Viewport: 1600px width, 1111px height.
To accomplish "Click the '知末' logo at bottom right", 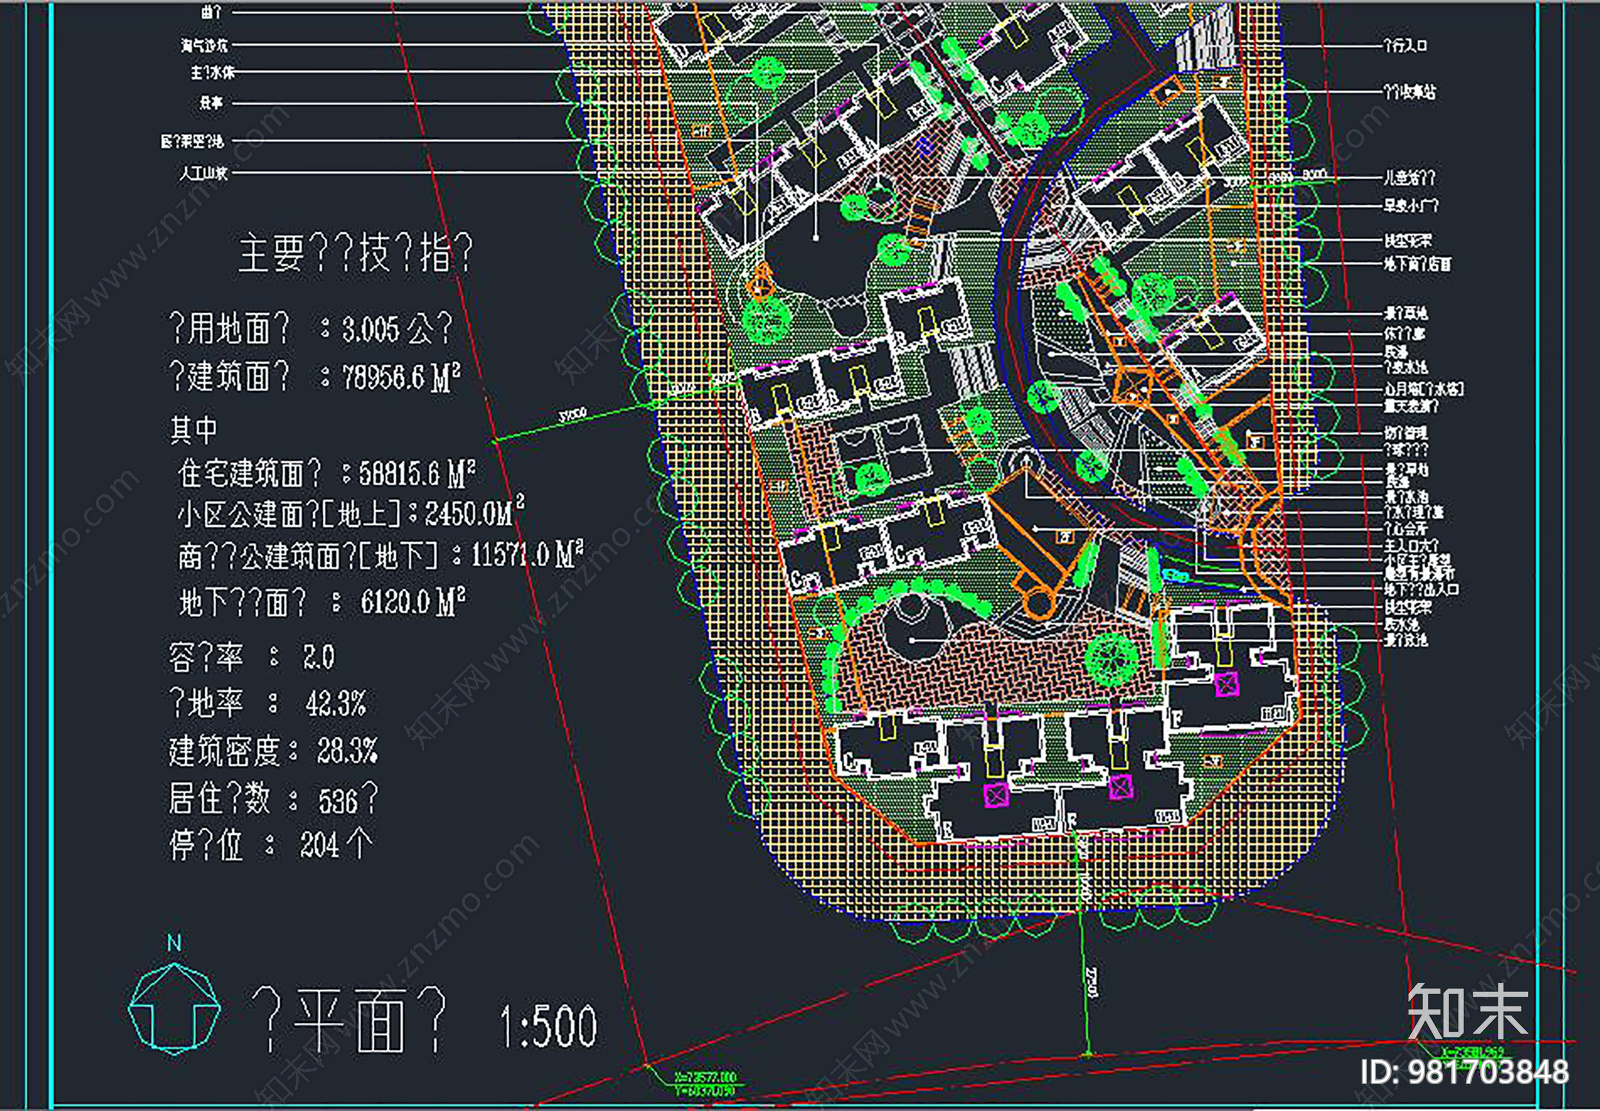I will pos(1469,1012).
